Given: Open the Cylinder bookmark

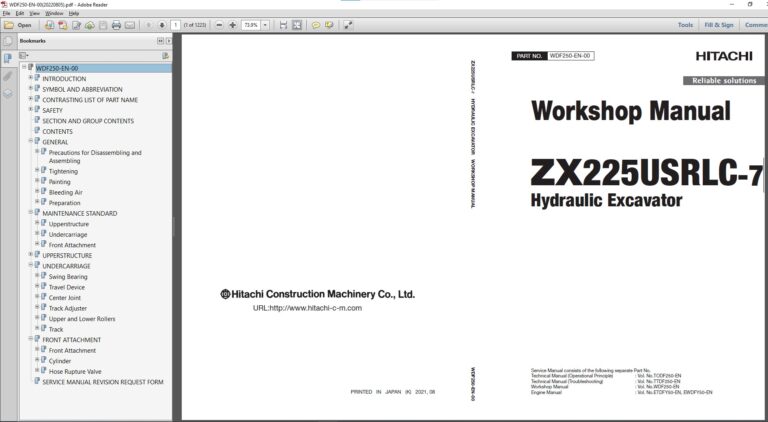Looking at the screenshot, I should pyautogui.click(x=60, y=361).
